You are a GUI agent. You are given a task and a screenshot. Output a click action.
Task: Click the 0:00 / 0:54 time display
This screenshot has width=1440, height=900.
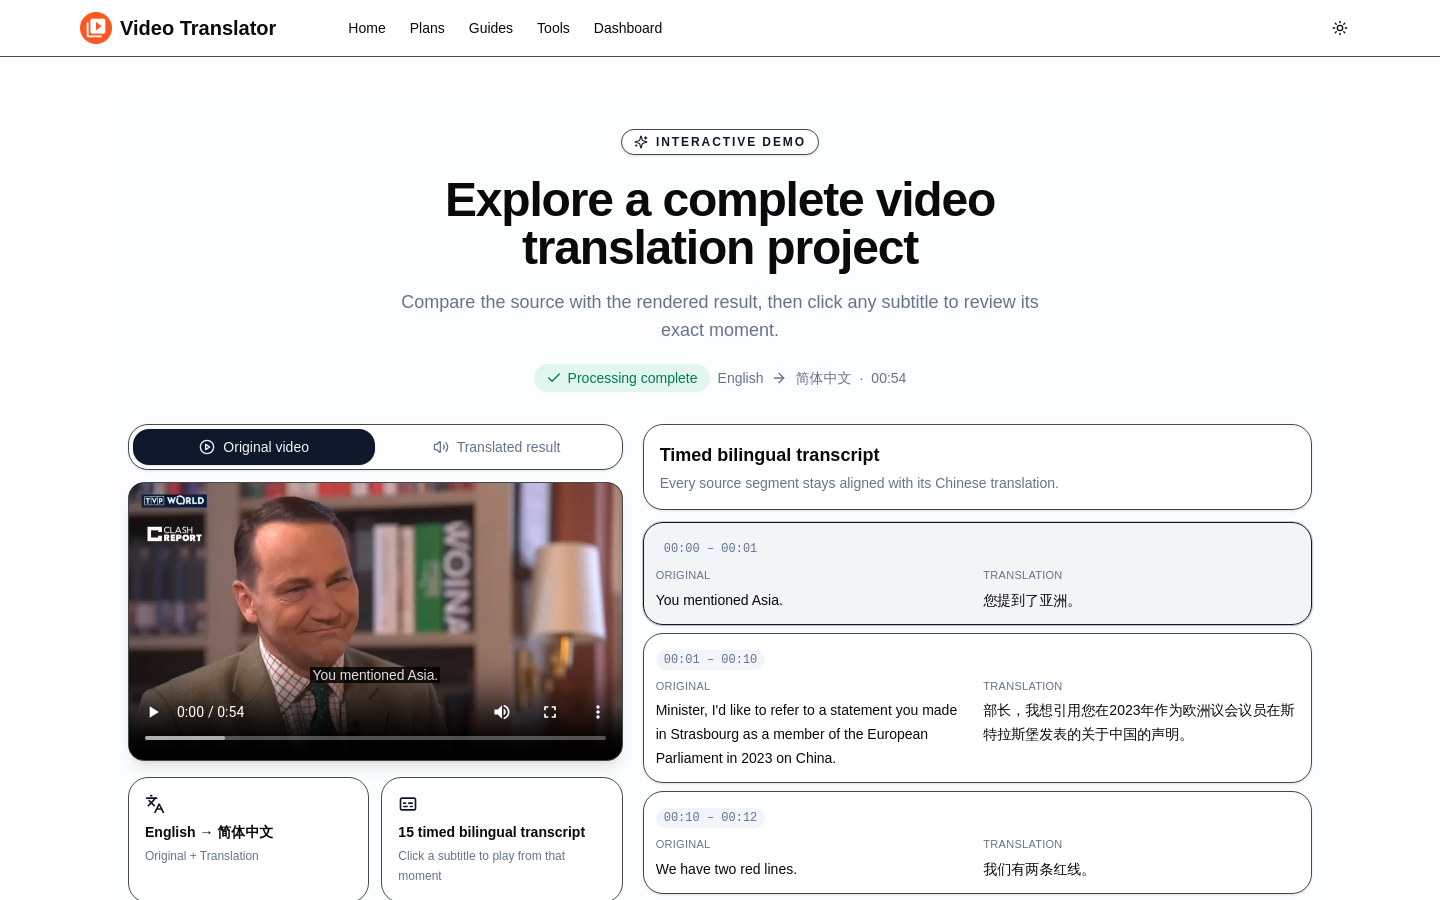(x=211, y=712)
